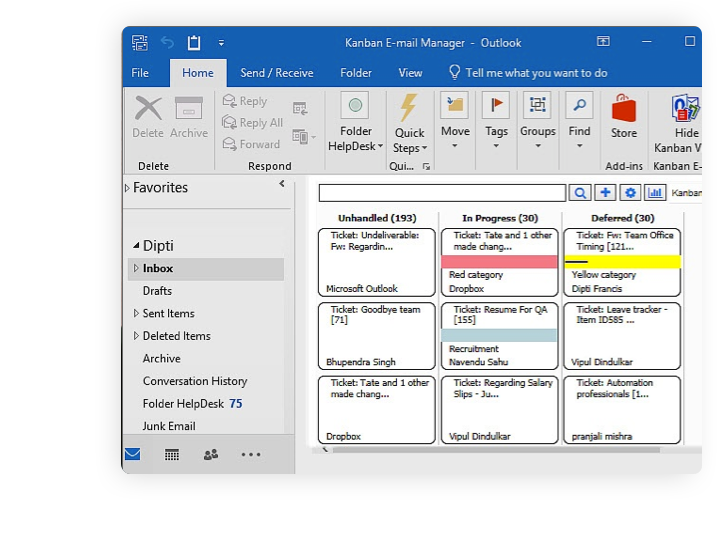Click the Quick Steps lightning icon

click(x=409, y=108)
